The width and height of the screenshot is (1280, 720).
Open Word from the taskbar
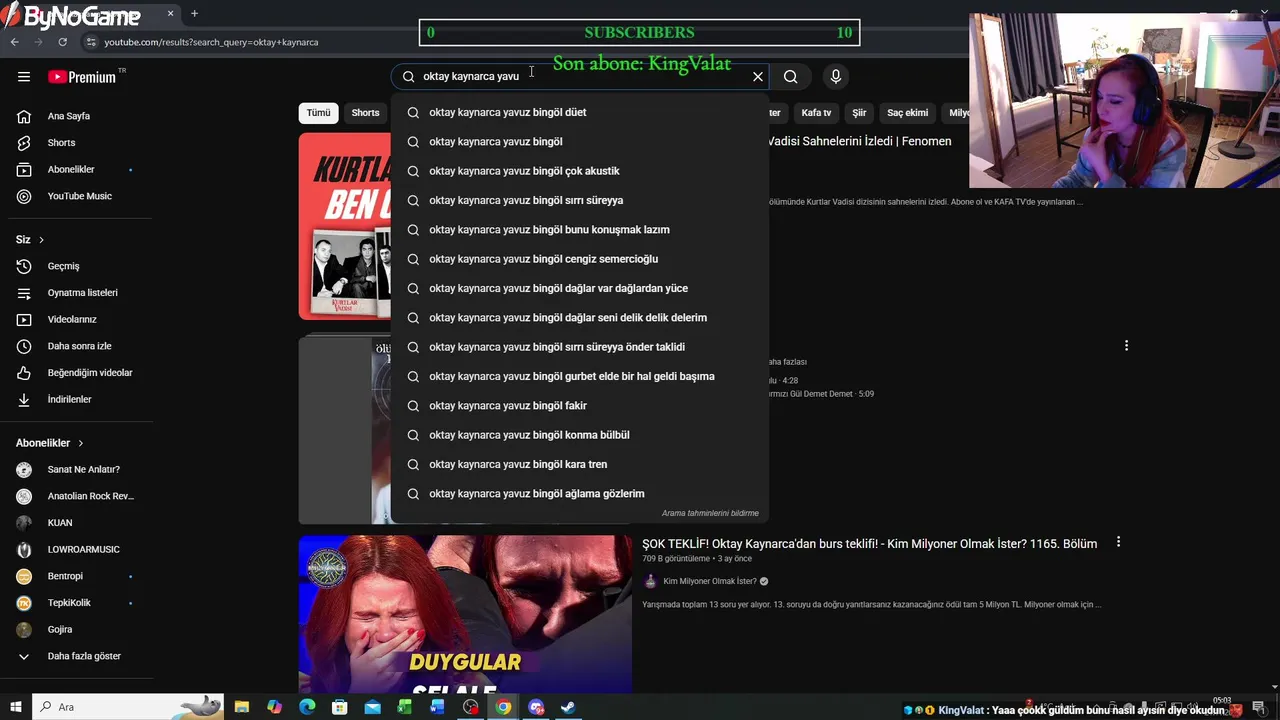[437, 707]
